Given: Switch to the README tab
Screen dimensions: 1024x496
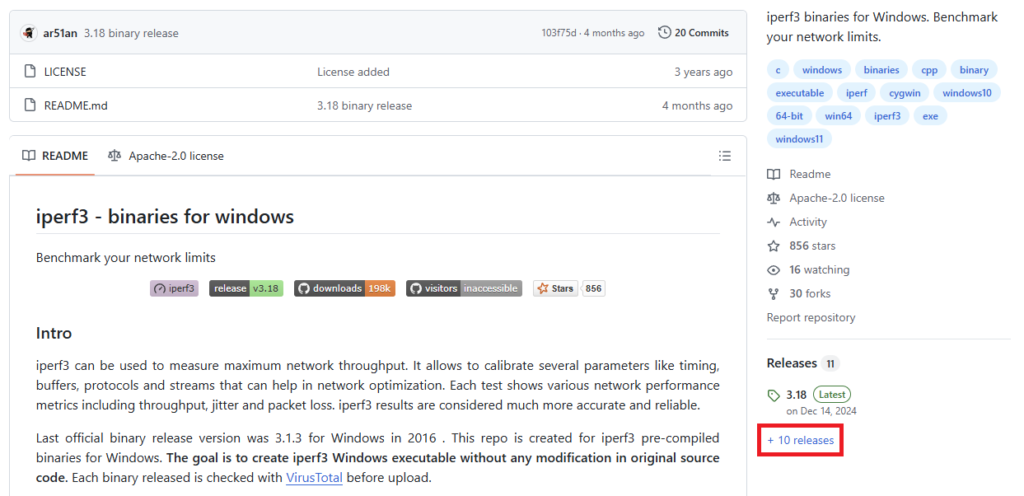Looking at the screenshot, I should (x=55, y=156).
